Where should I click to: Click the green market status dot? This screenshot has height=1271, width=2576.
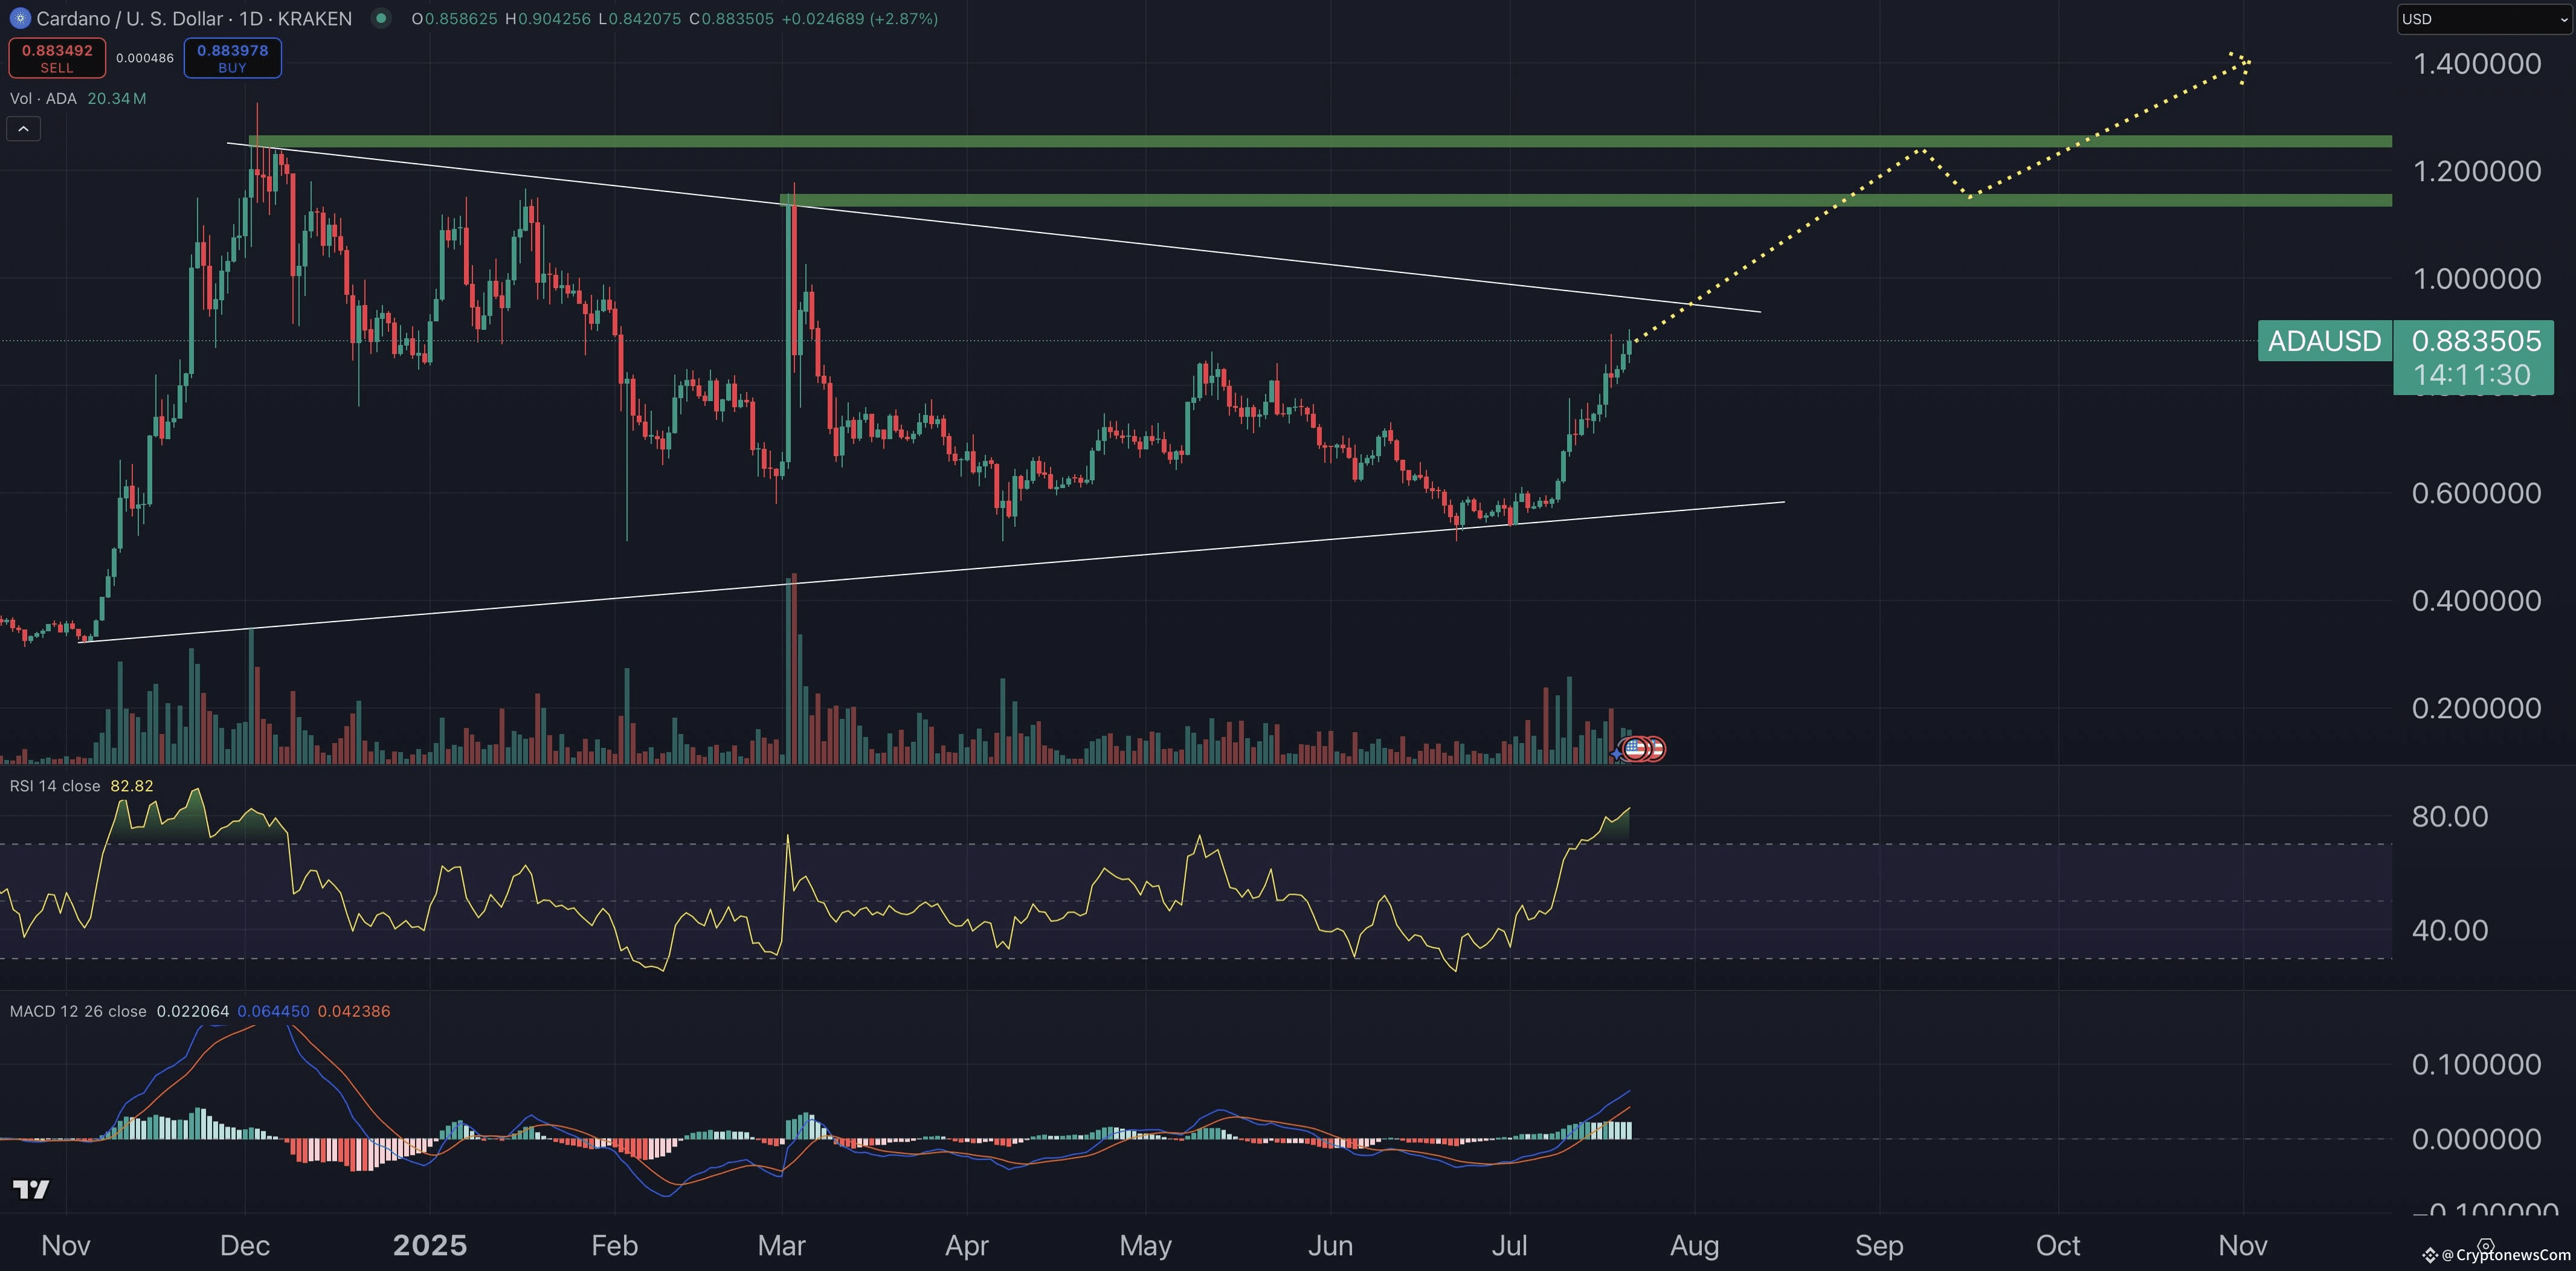380,18
